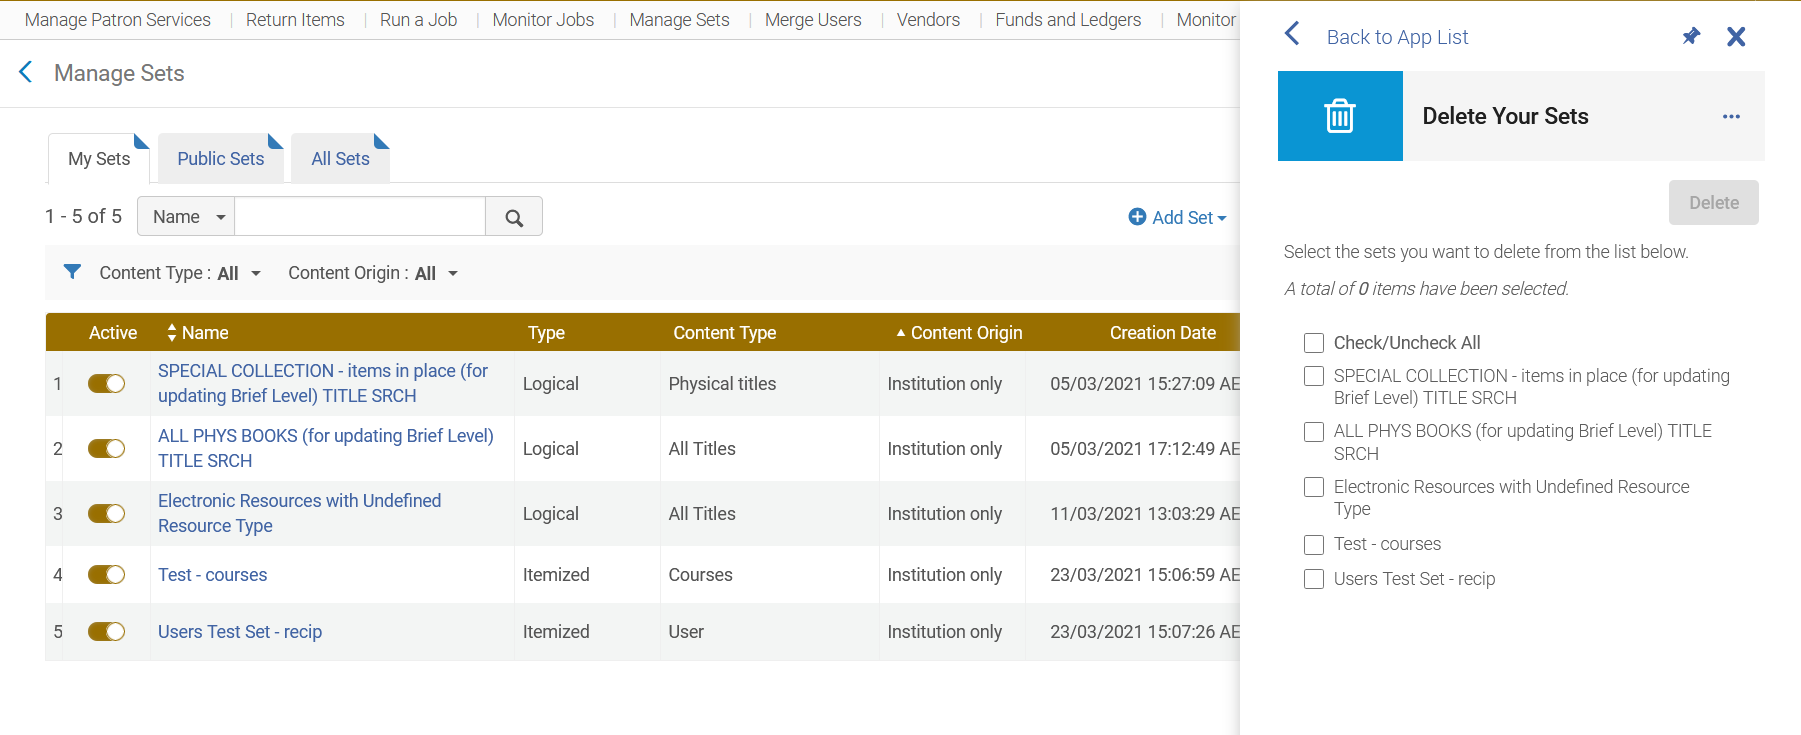Go back using the Manage Sets arrow
Viewport: 1801px width, 735px height.
point(26,72)
